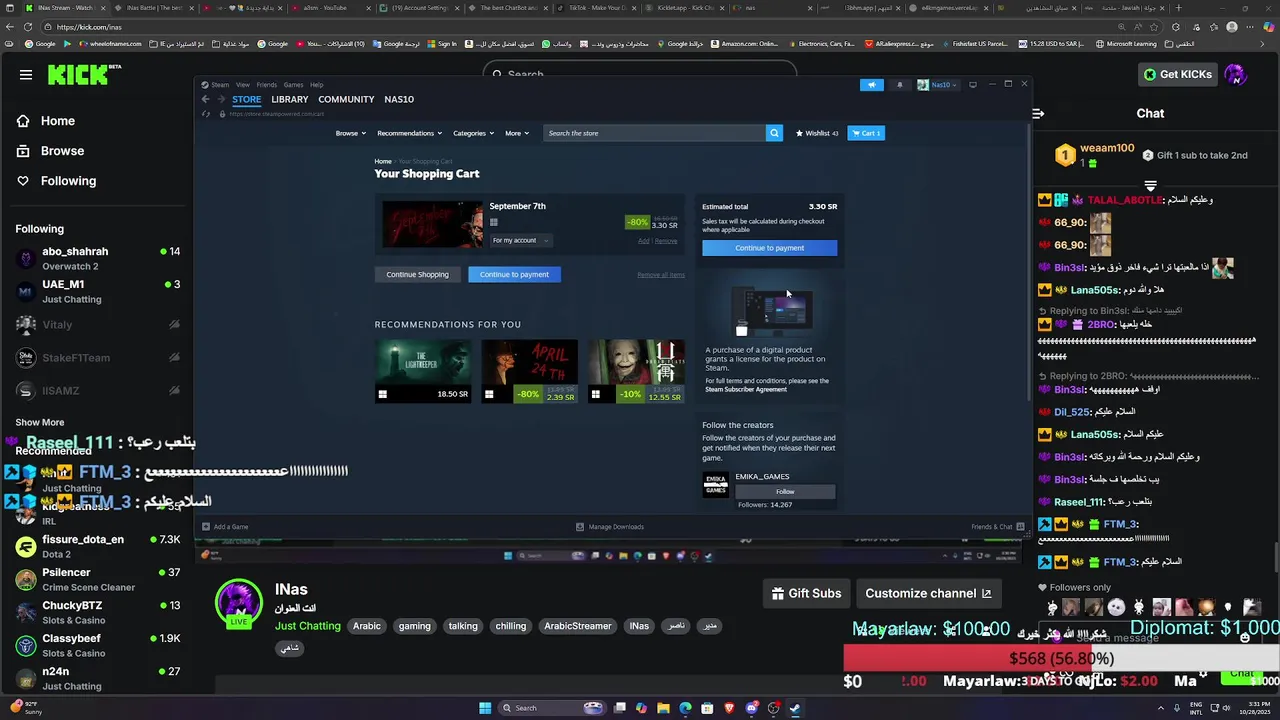Image resolution: width=1280 pixels, height=720 pixels.
Task: Click Remove all items link
Action: point(661,275)
